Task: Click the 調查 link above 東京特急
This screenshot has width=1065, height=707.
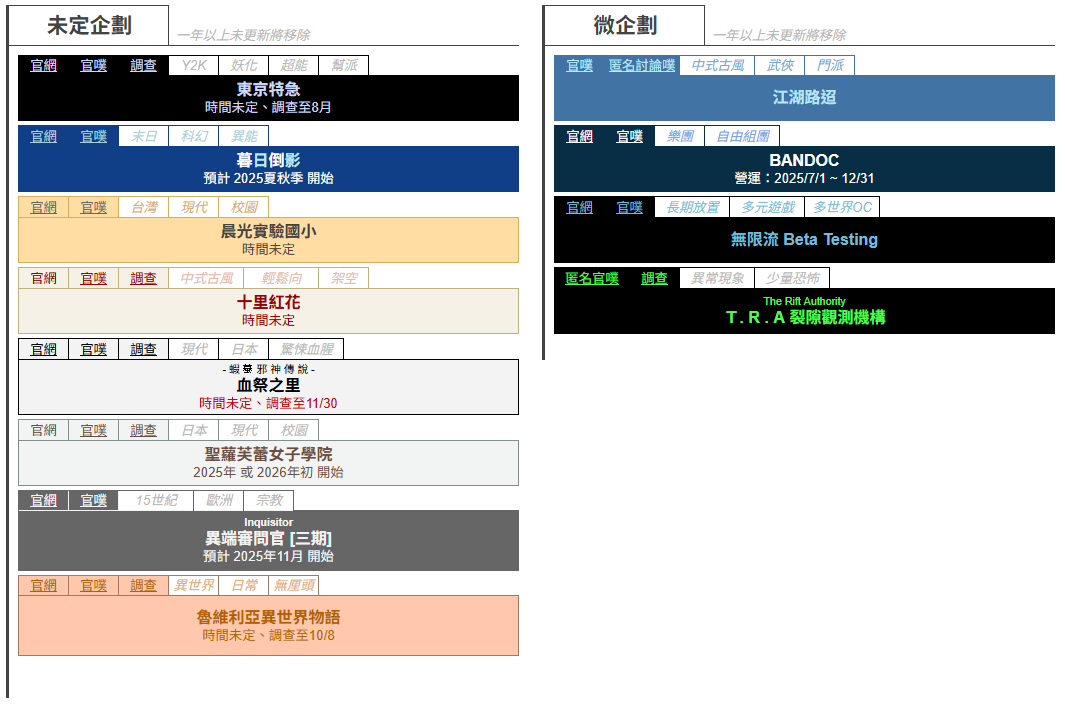Action: tap(143, 66)
